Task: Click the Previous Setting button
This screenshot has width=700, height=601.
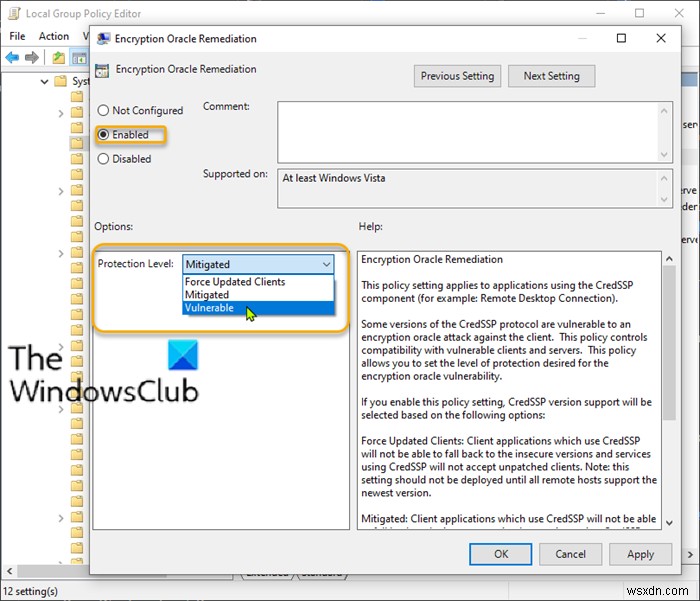Action: [x=457, y=76]
